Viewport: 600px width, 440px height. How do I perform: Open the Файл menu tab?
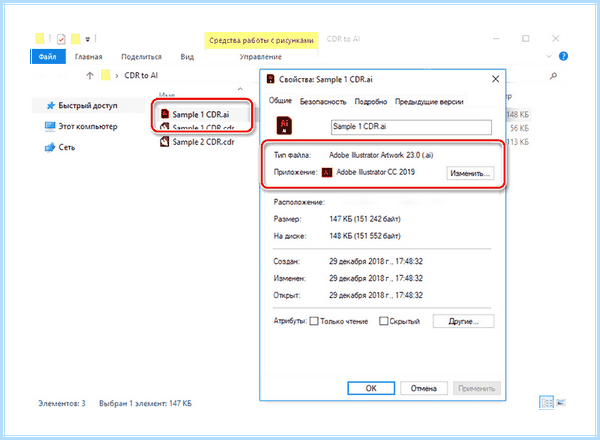click(x=48, y=56)
